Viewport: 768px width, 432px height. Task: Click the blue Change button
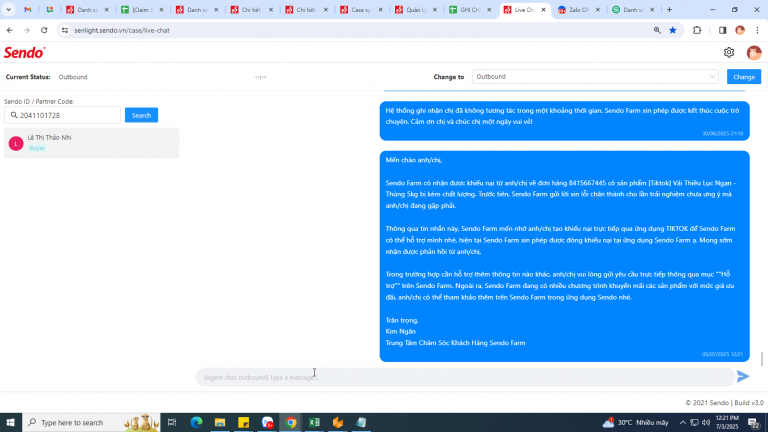click(x=744, y=77)
